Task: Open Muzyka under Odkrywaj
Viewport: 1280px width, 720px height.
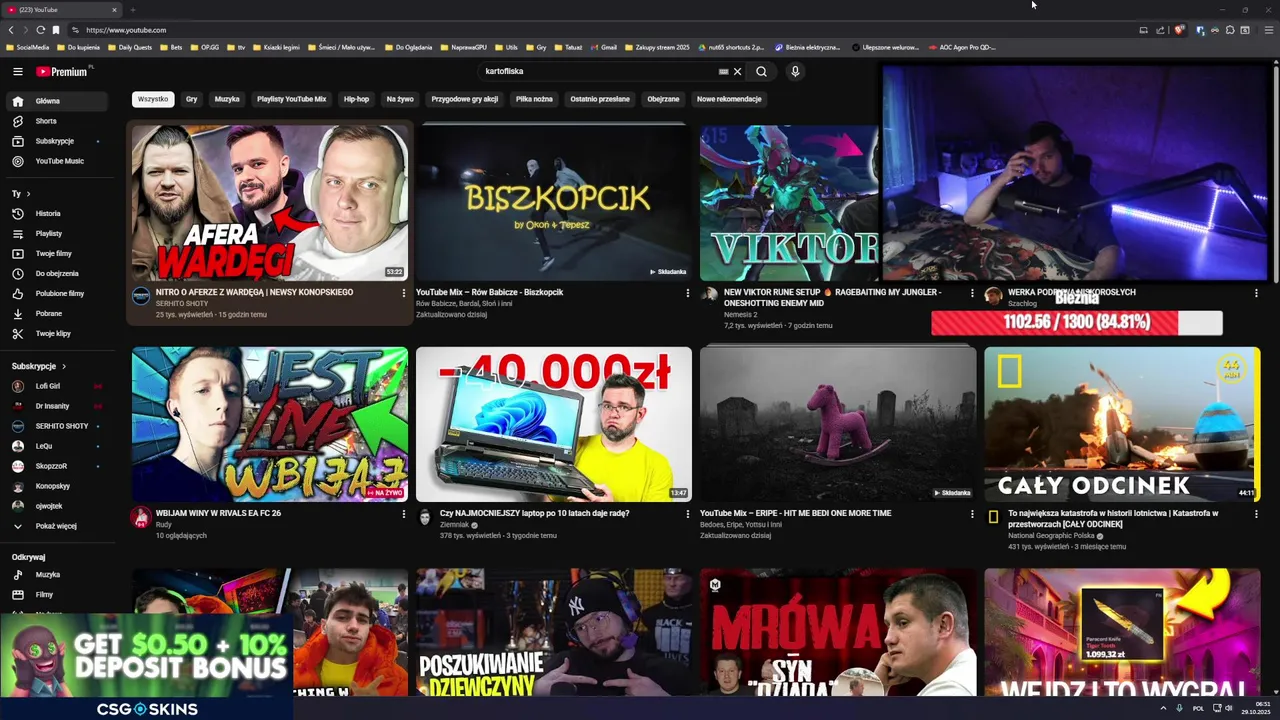Action: pos(48,575)
